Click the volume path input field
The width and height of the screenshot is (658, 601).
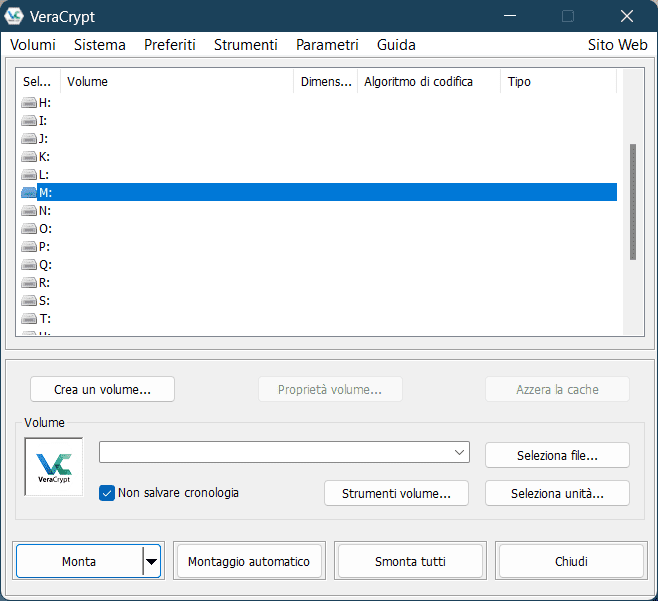pyautogui.click(x=275, y=452)
